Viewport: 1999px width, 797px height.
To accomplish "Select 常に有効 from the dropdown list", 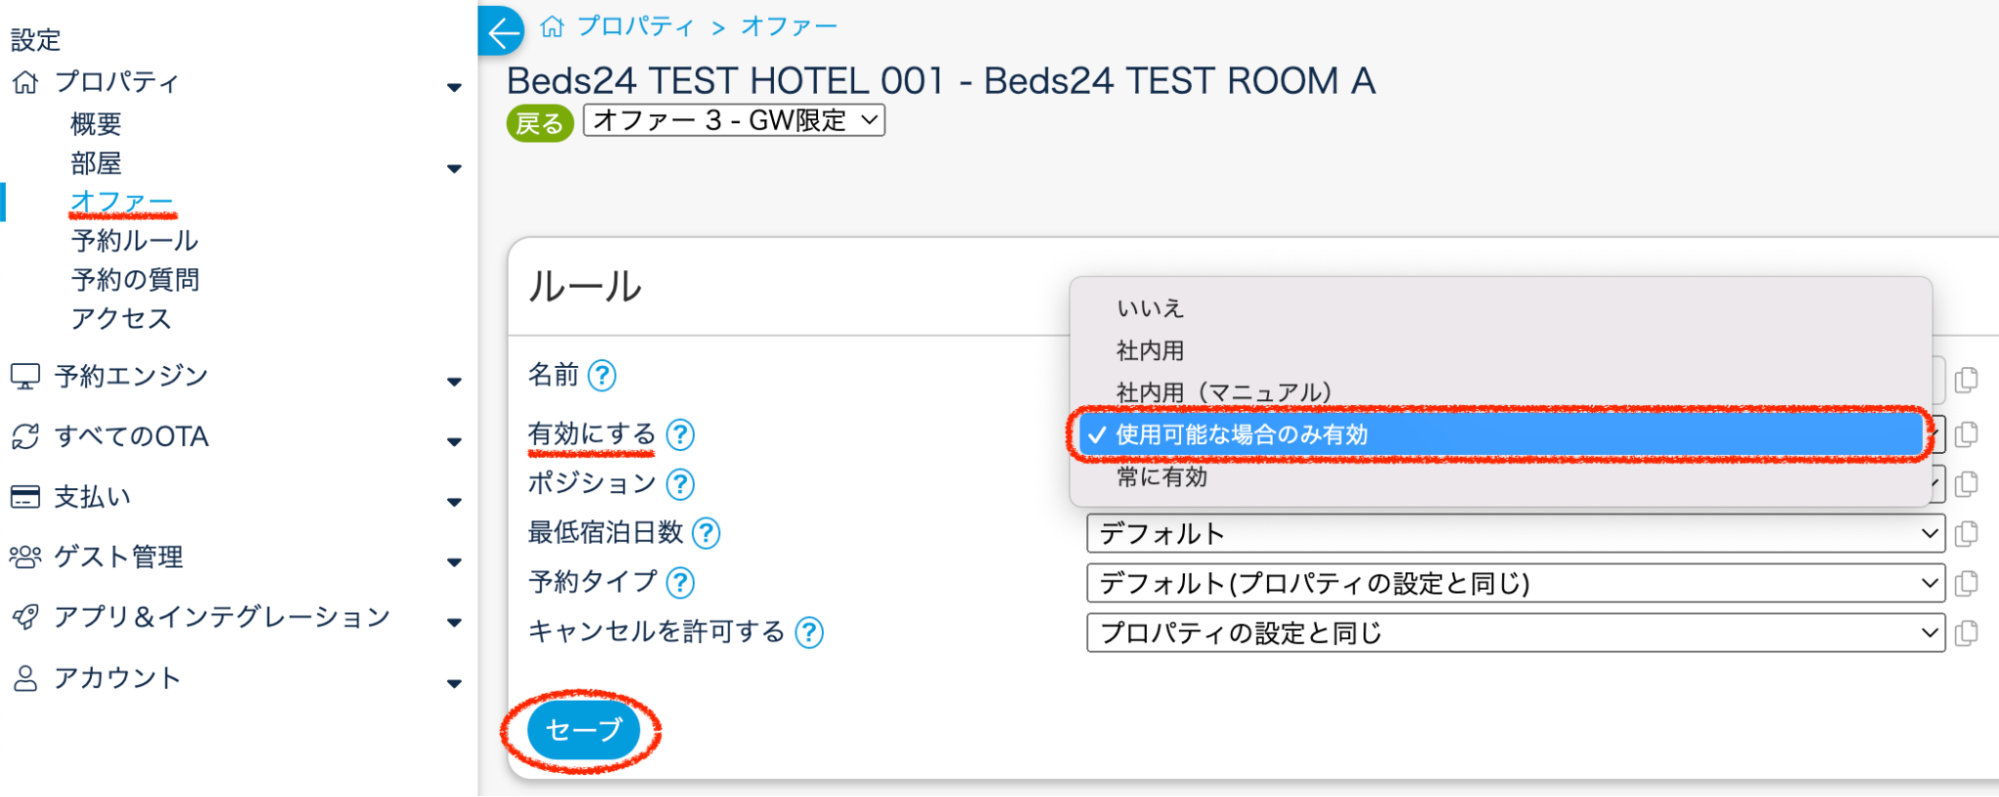I will (x=1162, y=477).
